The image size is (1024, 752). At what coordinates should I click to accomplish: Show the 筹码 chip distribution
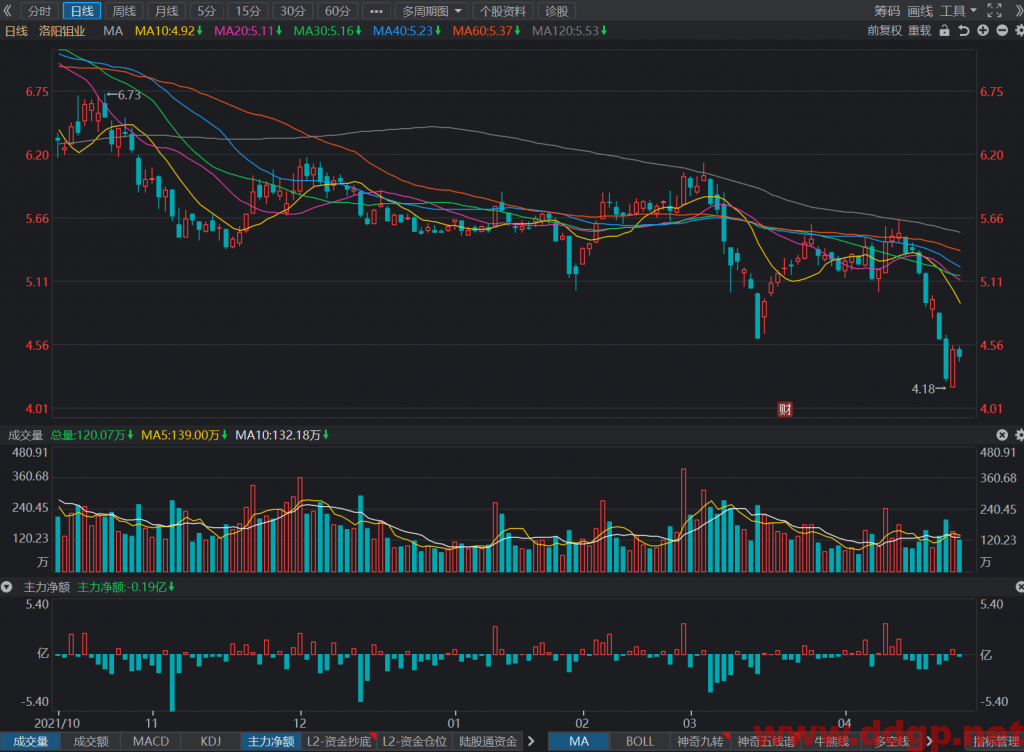coord(887,11)
